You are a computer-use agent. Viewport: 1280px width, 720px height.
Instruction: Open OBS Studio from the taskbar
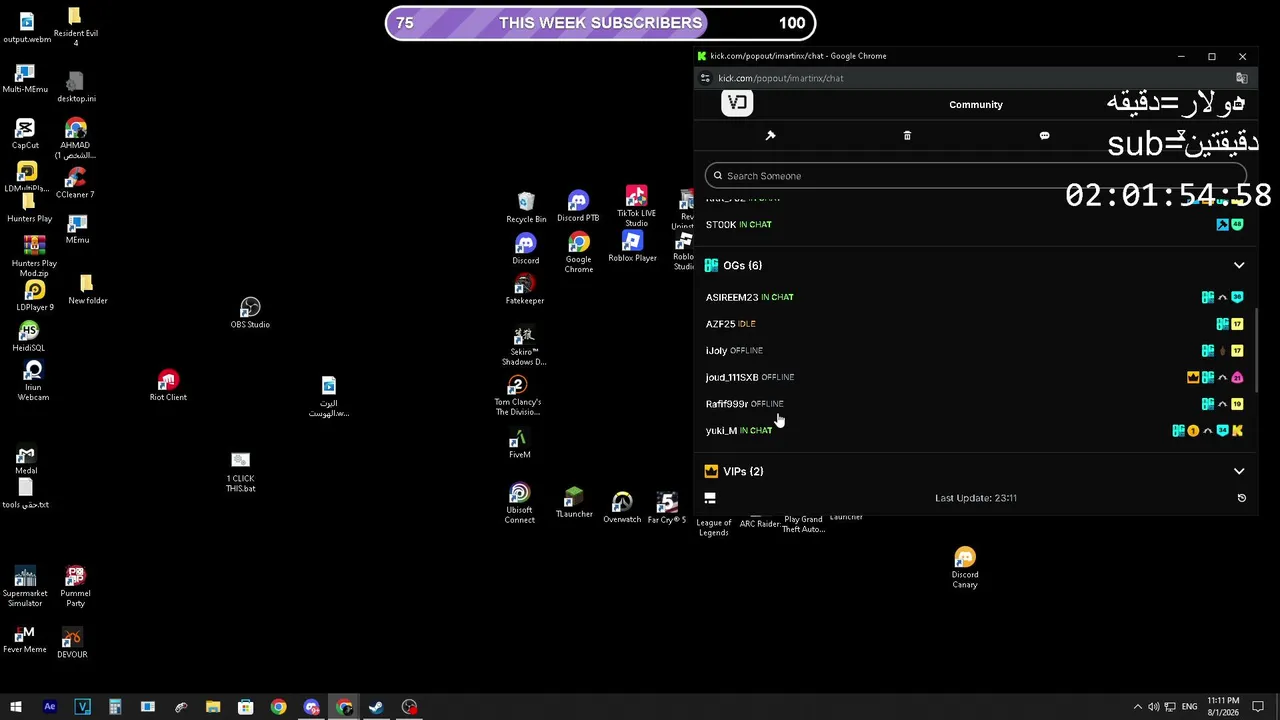click(x=409, y=707)
